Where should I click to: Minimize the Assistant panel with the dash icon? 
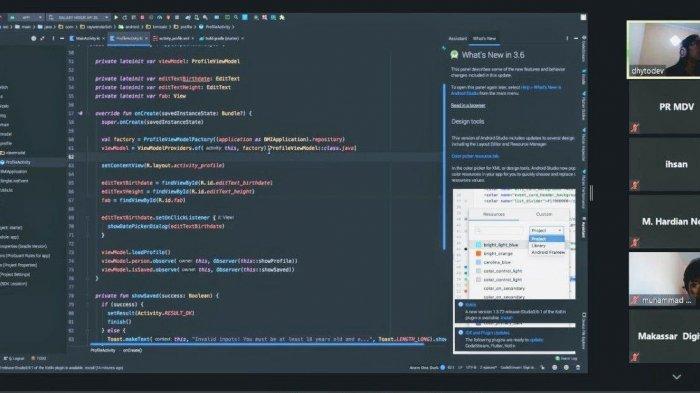(576, 38)
